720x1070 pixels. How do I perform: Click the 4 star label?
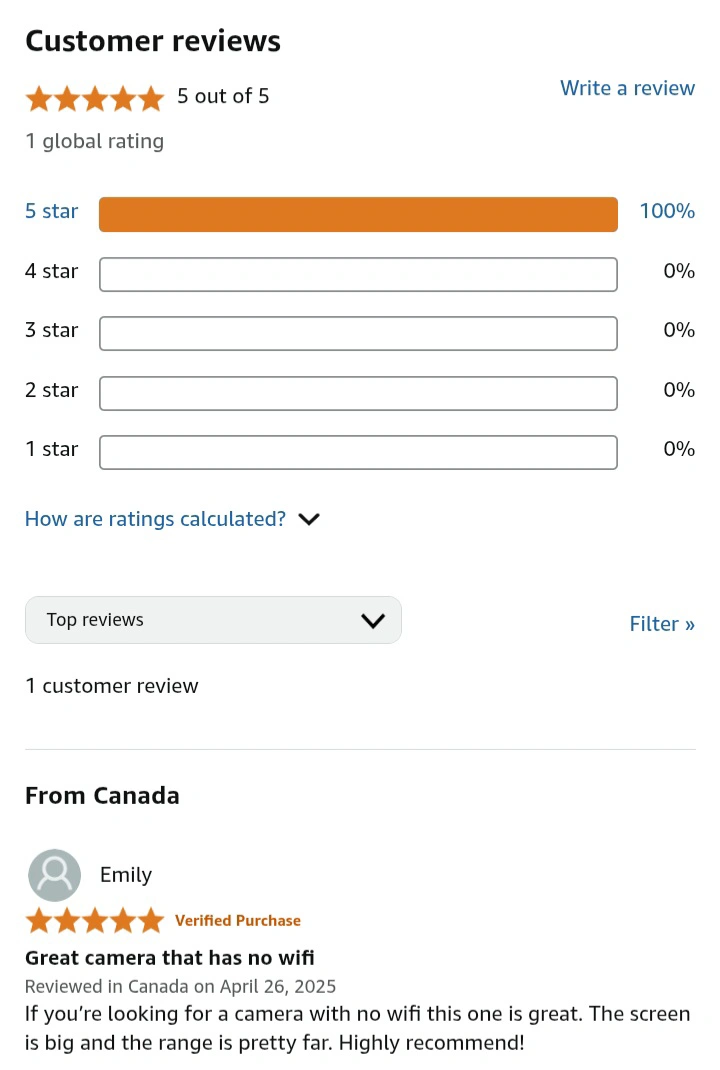pos(52,271)
